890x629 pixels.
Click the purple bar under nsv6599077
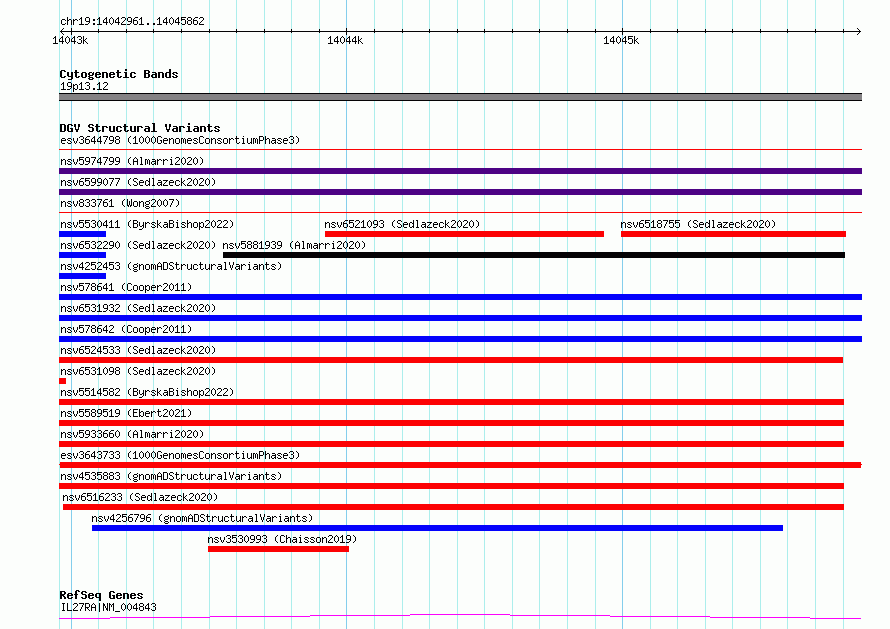pyautogui.click(x=460, y=192)
